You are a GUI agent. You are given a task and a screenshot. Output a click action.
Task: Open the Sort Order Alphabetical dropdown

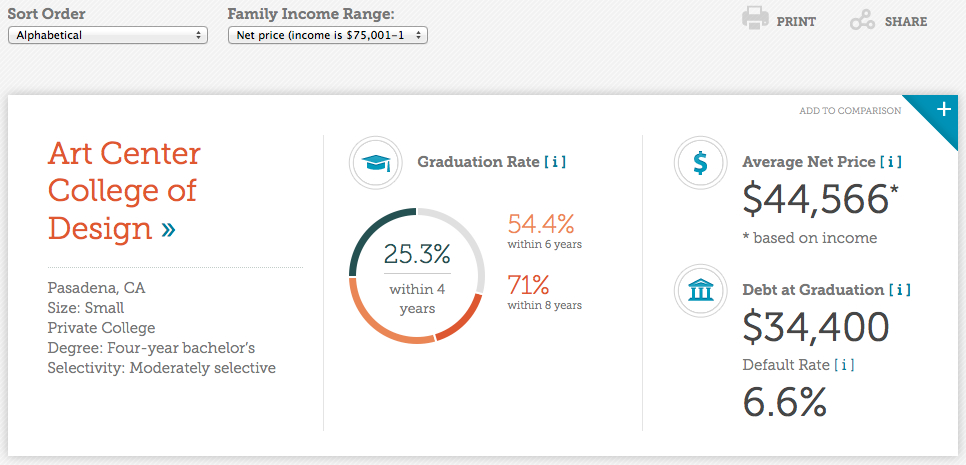point(108,35)
